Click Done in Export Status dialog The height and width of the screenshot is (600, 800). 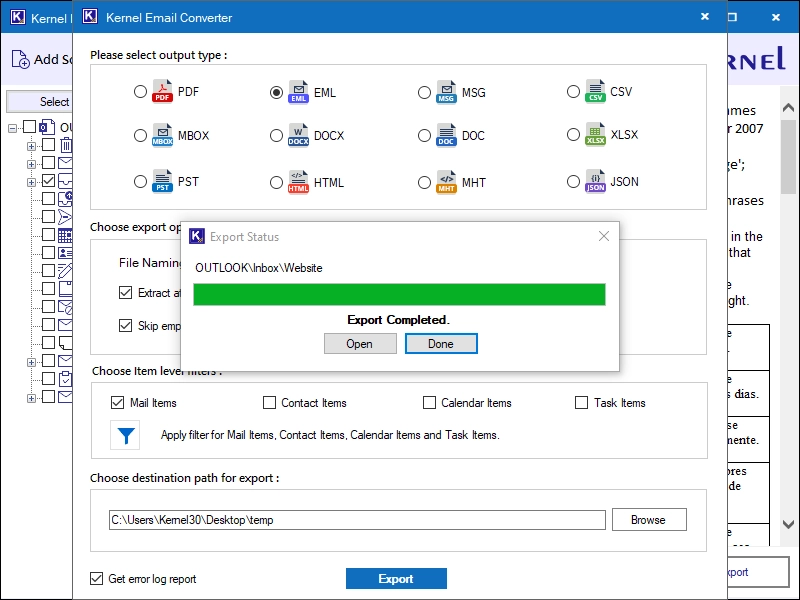441,343
